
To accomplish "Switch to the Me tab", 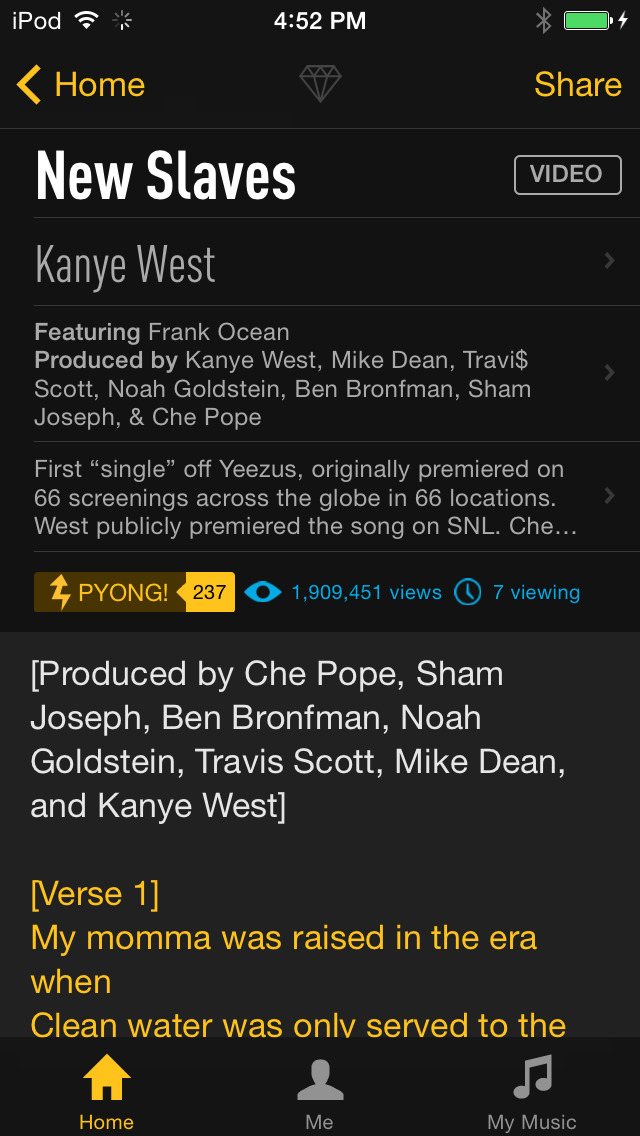I will 320,1090.
